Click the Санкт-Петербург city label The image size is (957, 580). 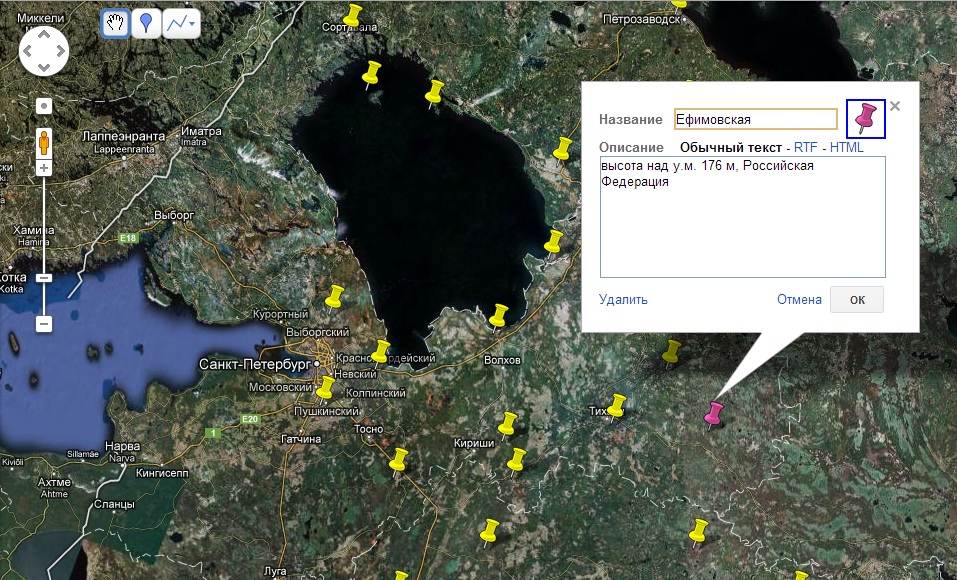[255, 364]
